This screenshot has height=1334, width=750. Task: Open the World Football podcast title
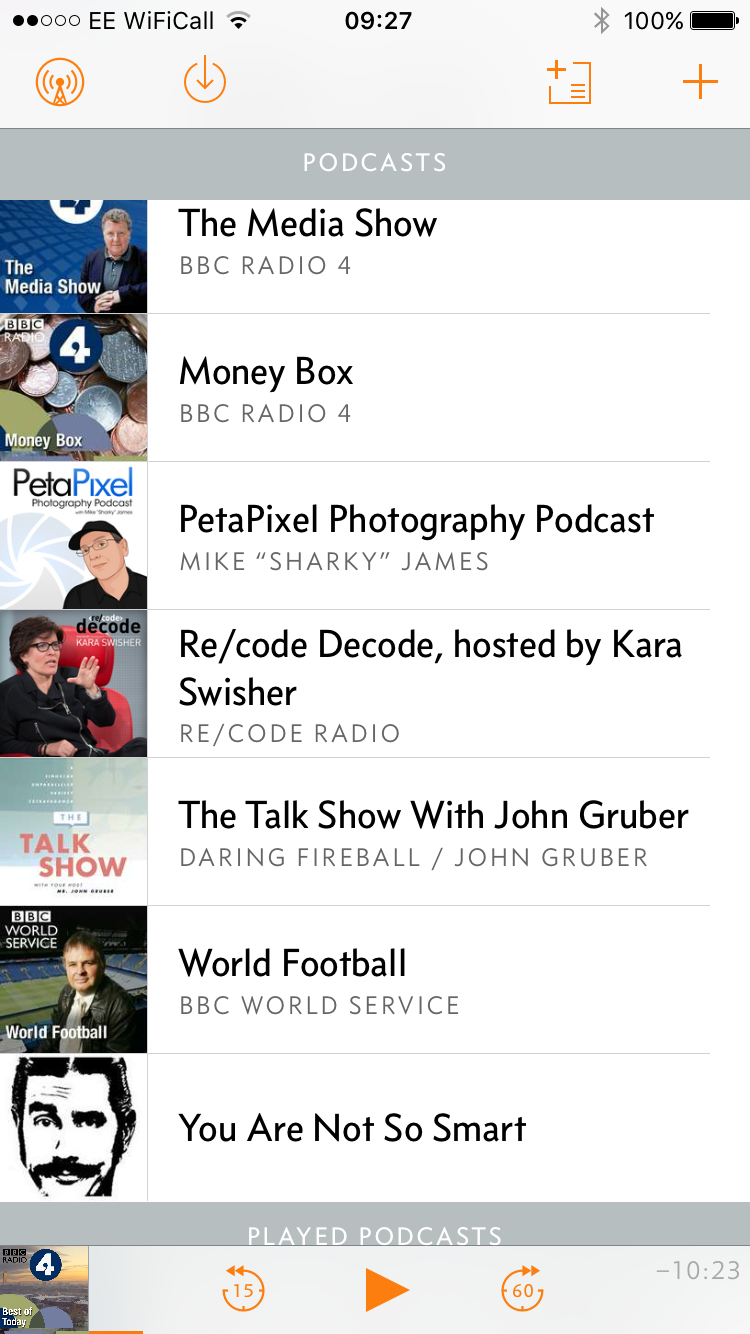tap(293, 963)
